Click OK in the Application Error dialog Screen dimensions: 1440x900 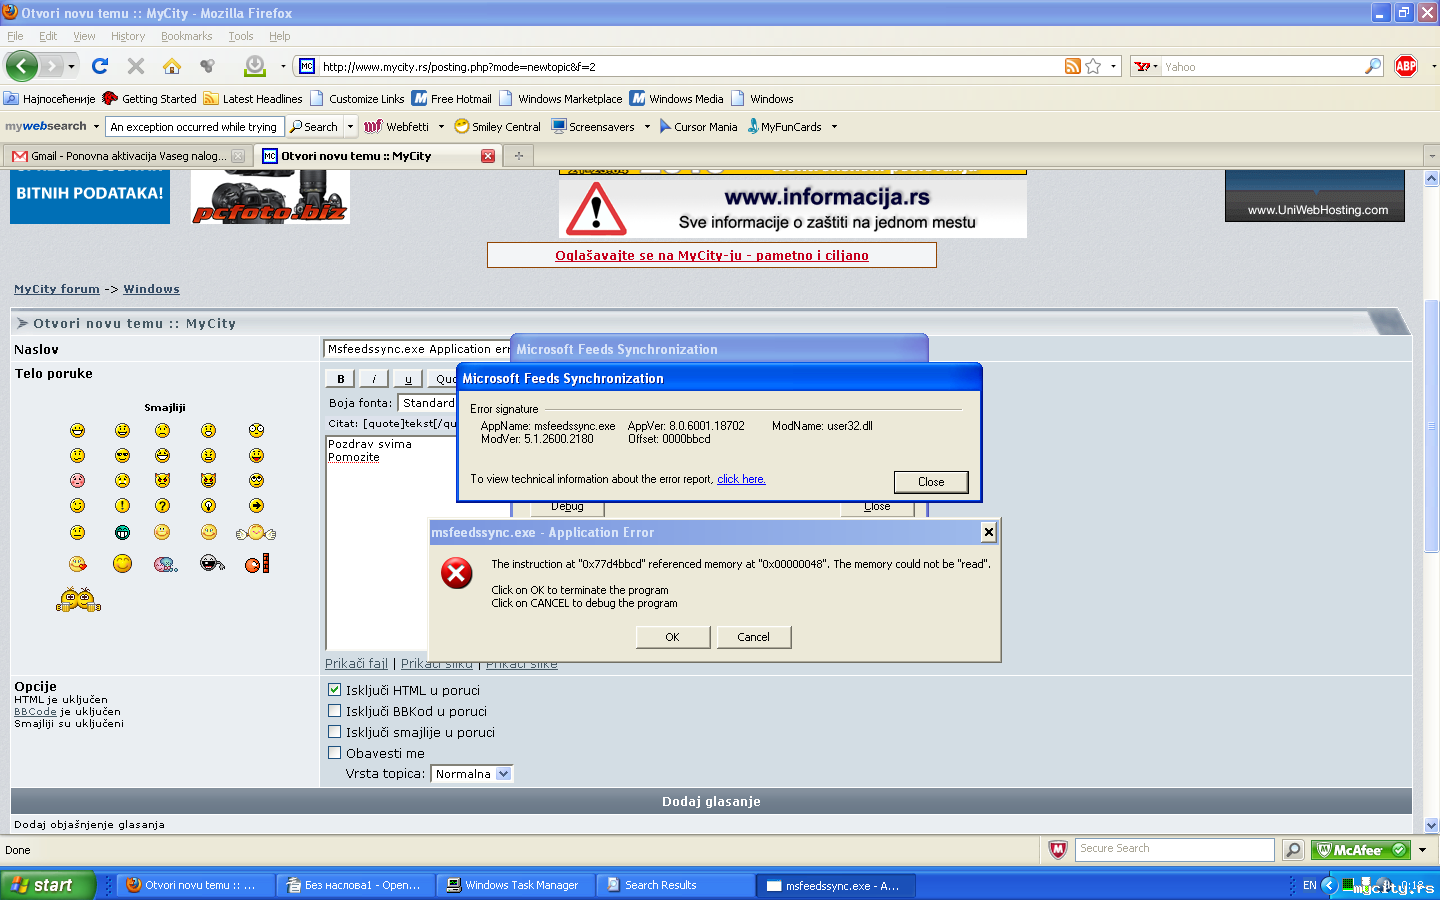(673, 637)
